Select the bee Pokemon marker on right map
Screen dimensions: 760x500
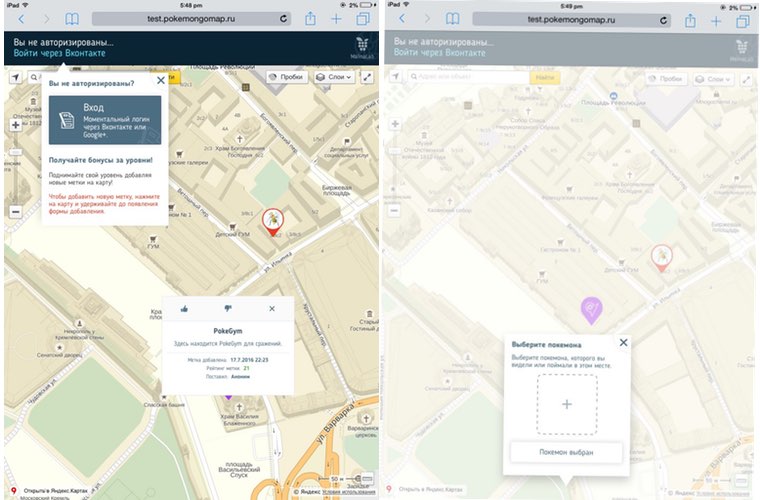(x=662, y=257)
